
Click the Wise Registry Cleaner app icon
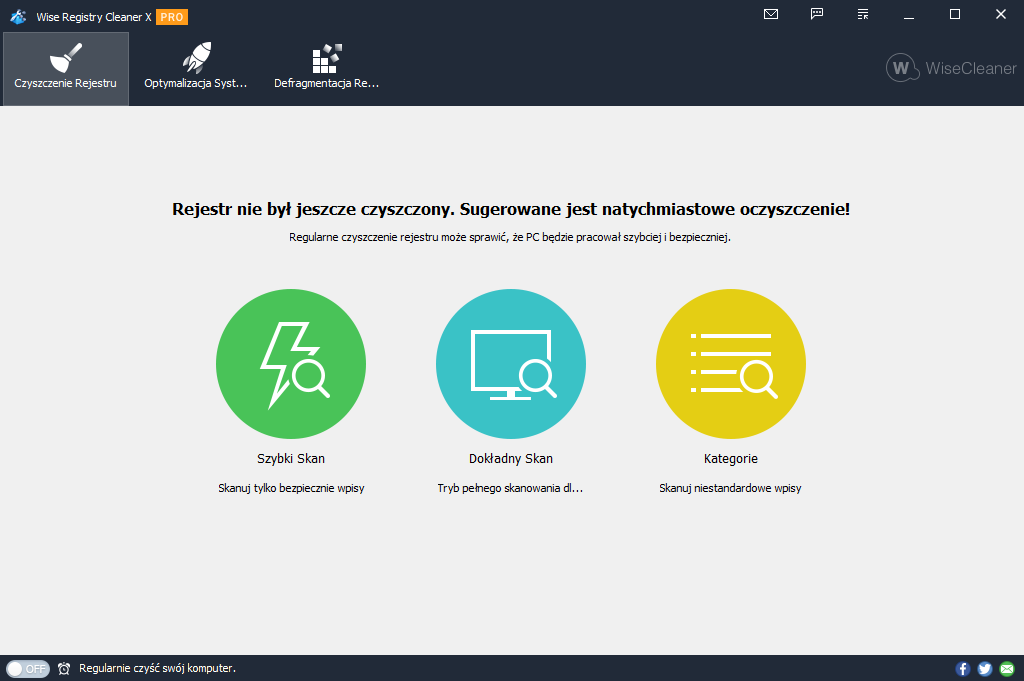pos(18,16)
